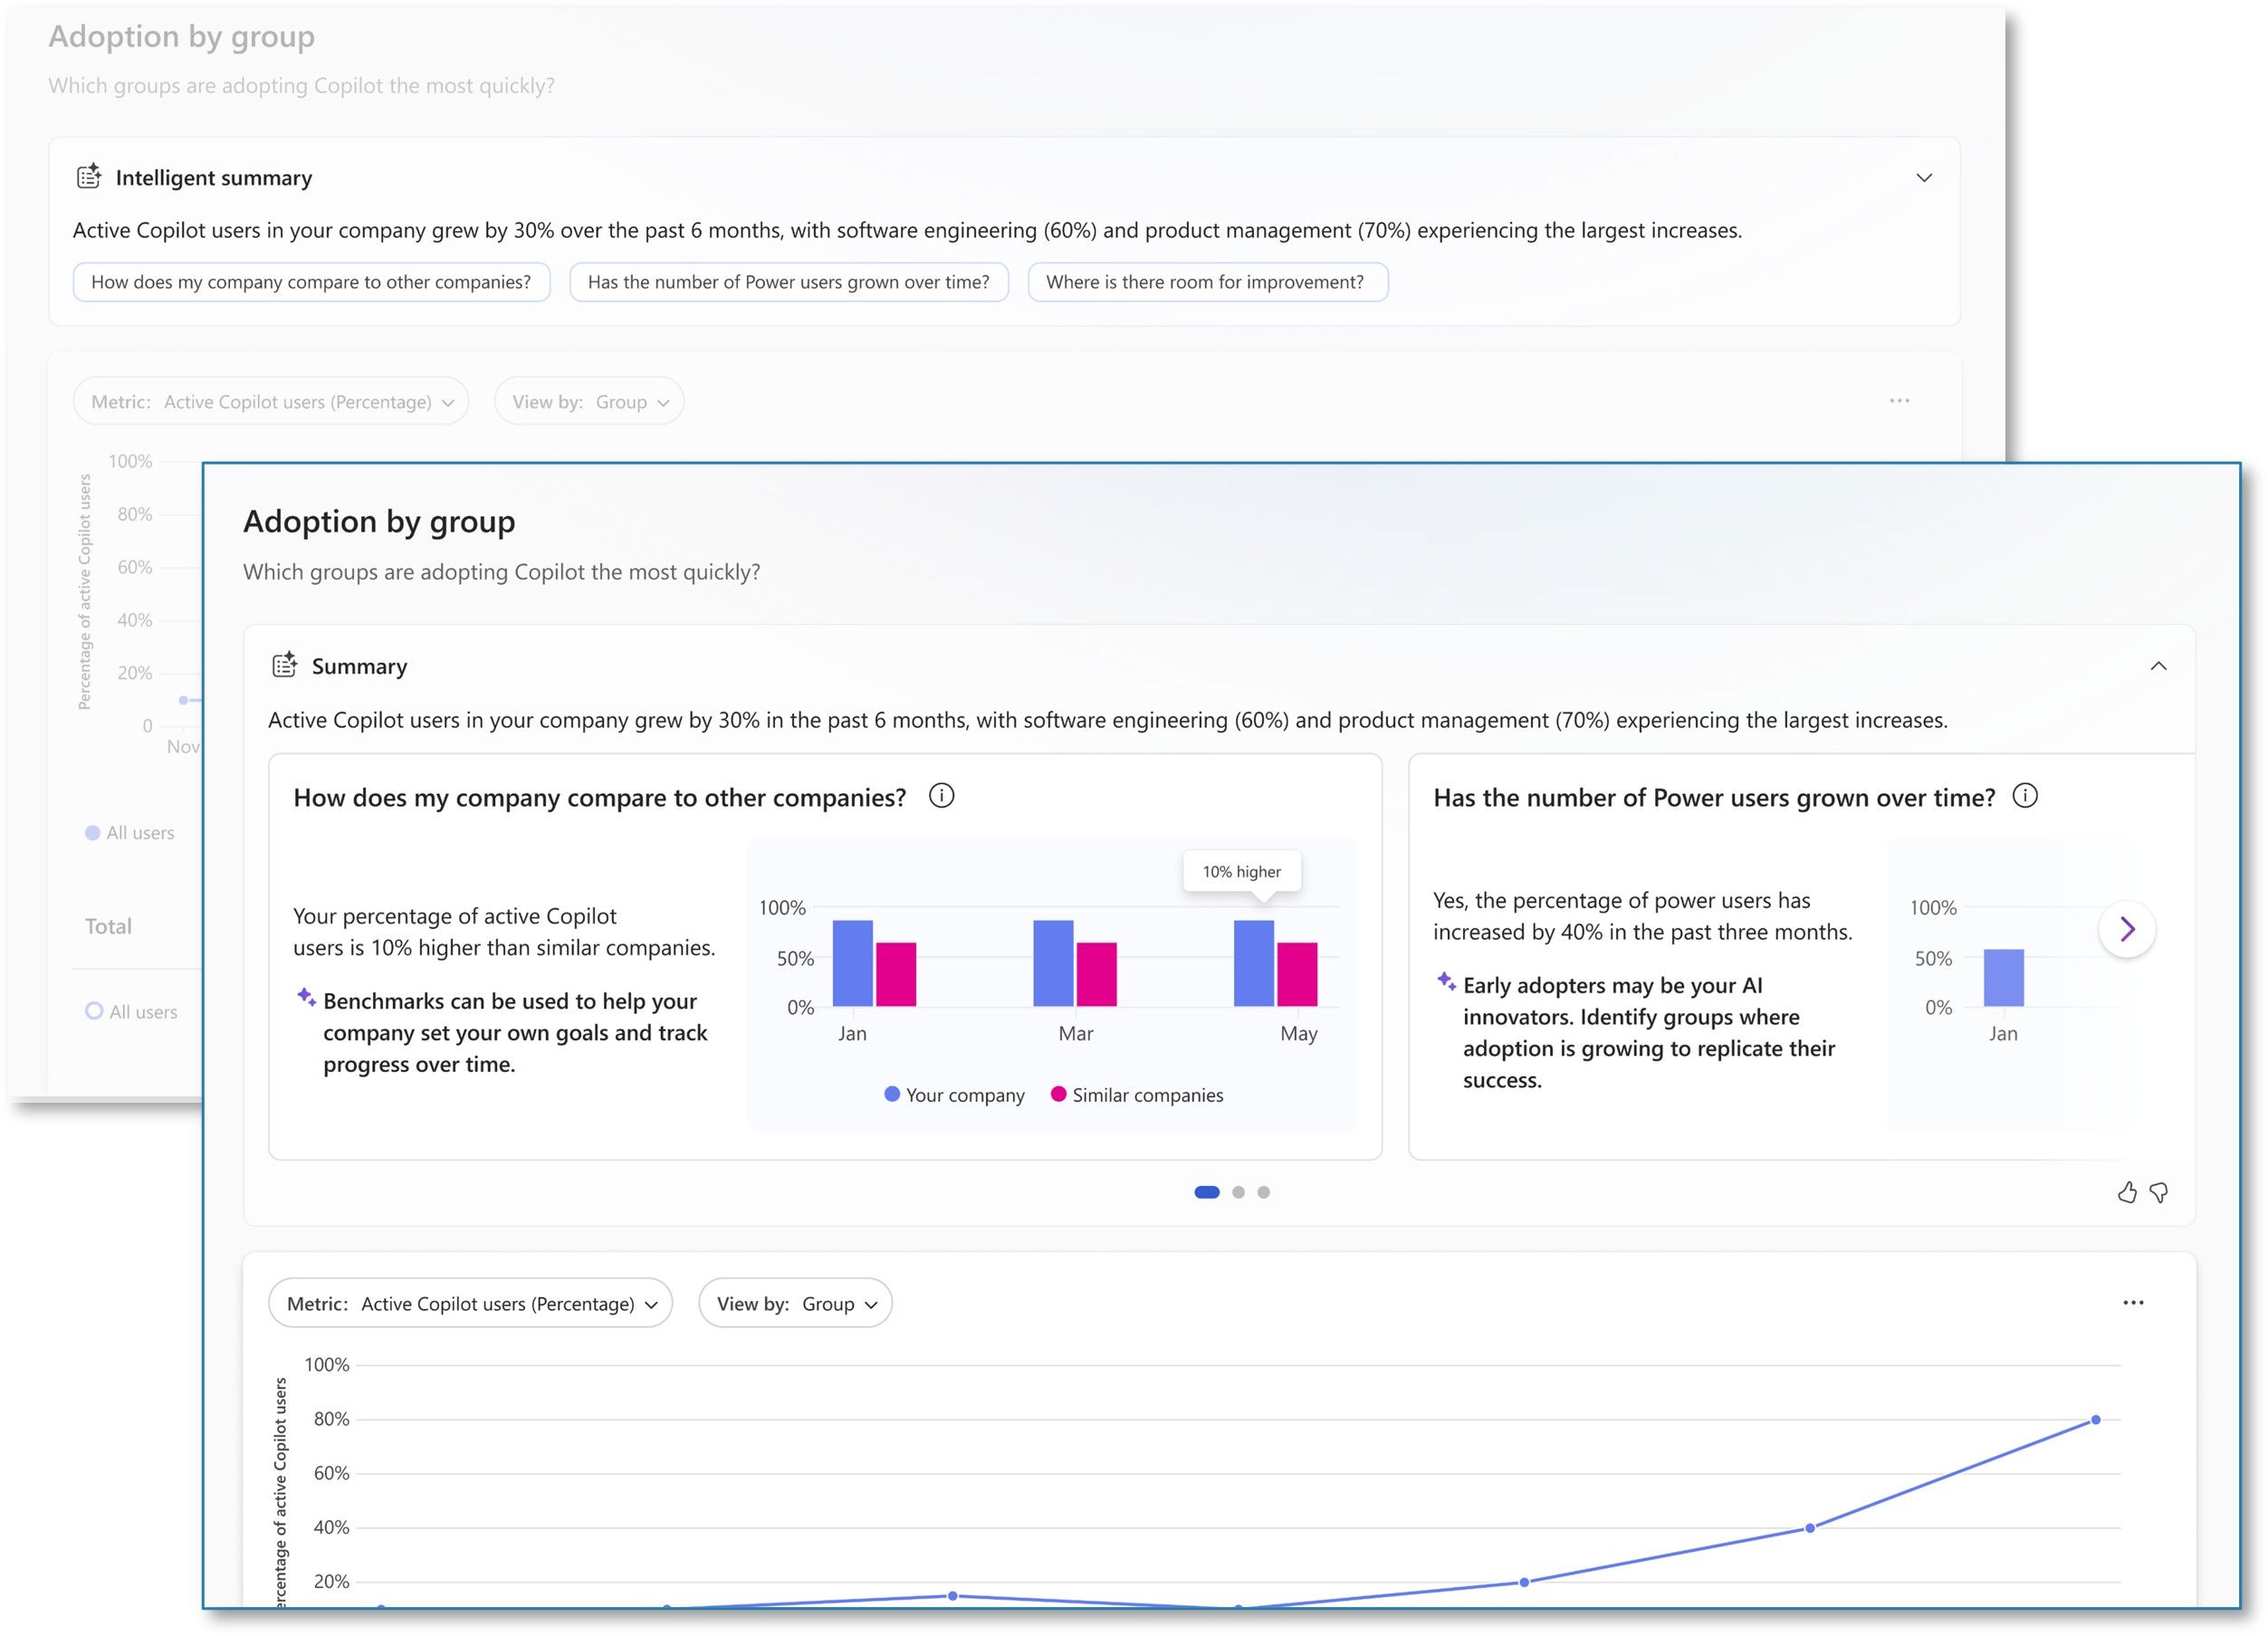Click the info icon beside Power users question
This screenshot has height=1636, width=2268.
point(2028,796)
